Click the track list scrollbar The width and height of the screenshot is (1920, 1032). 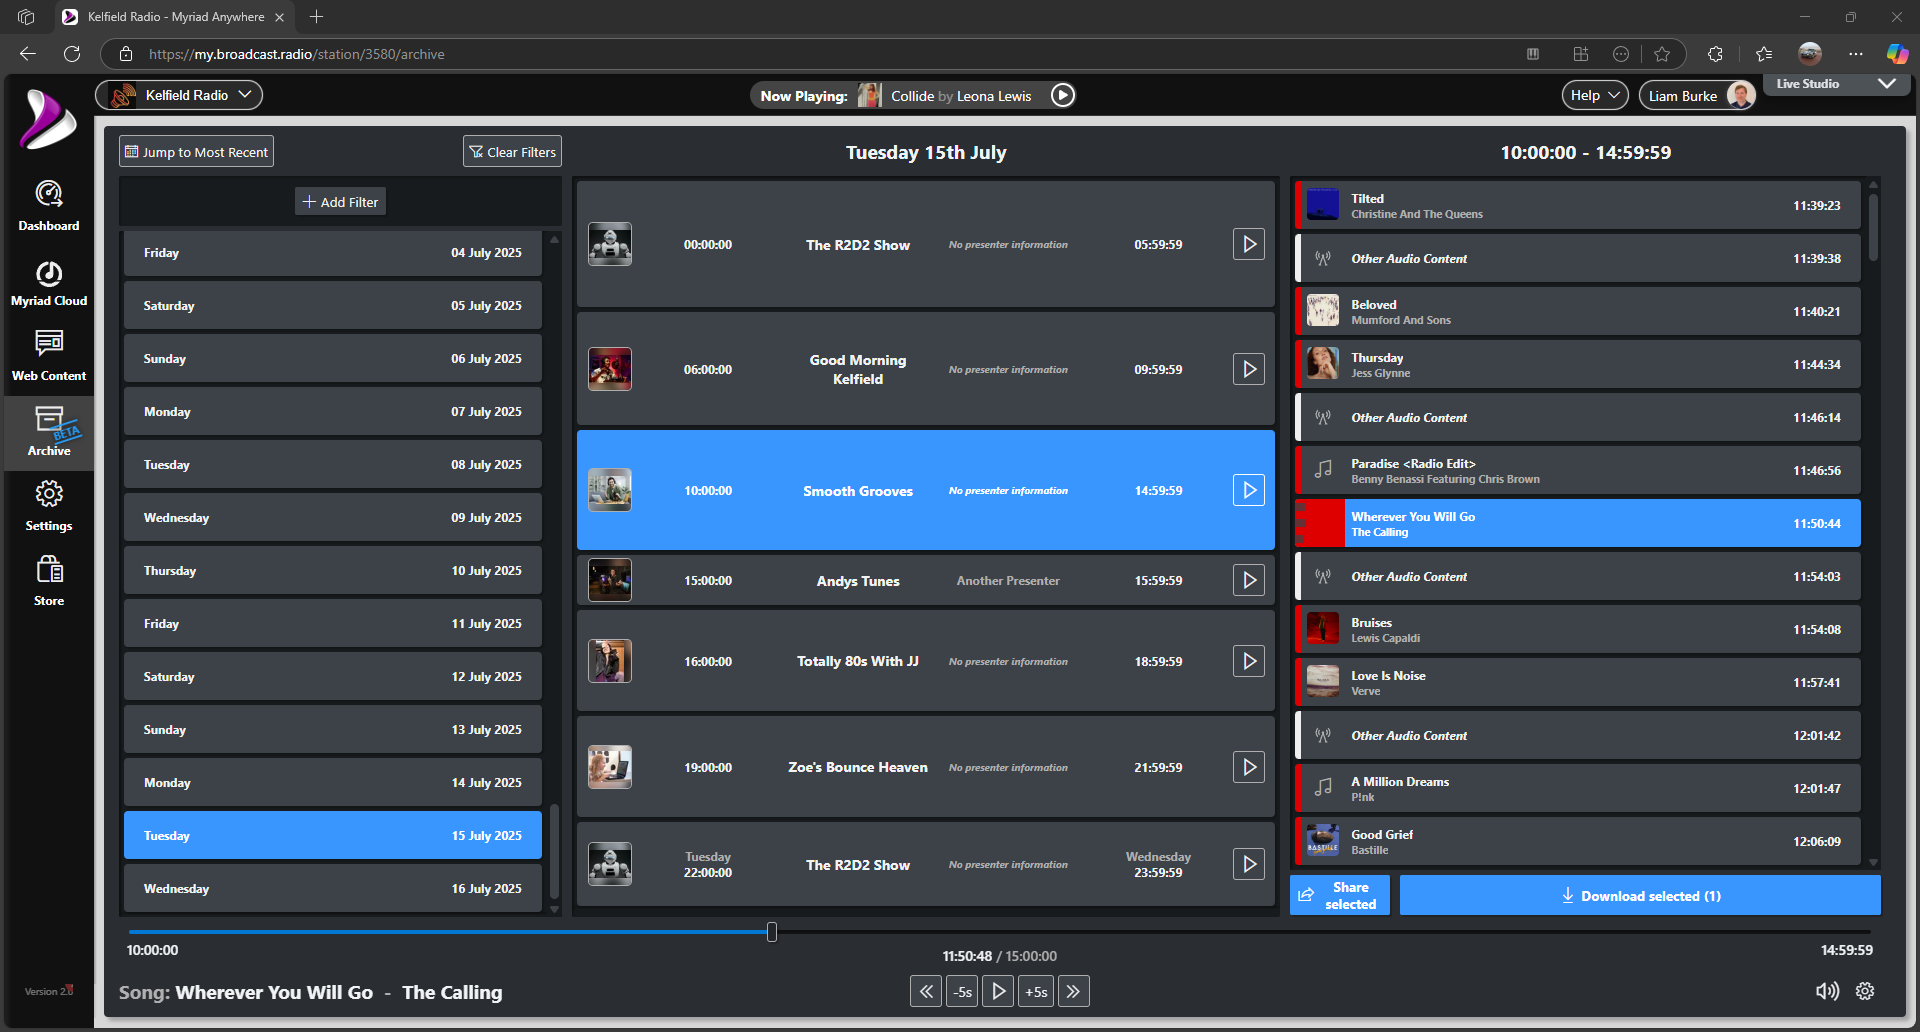[1873, 227]
